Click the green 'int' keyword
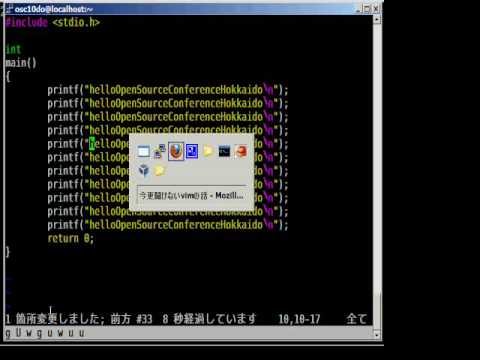The image size is (480, 360). [13, 49]
